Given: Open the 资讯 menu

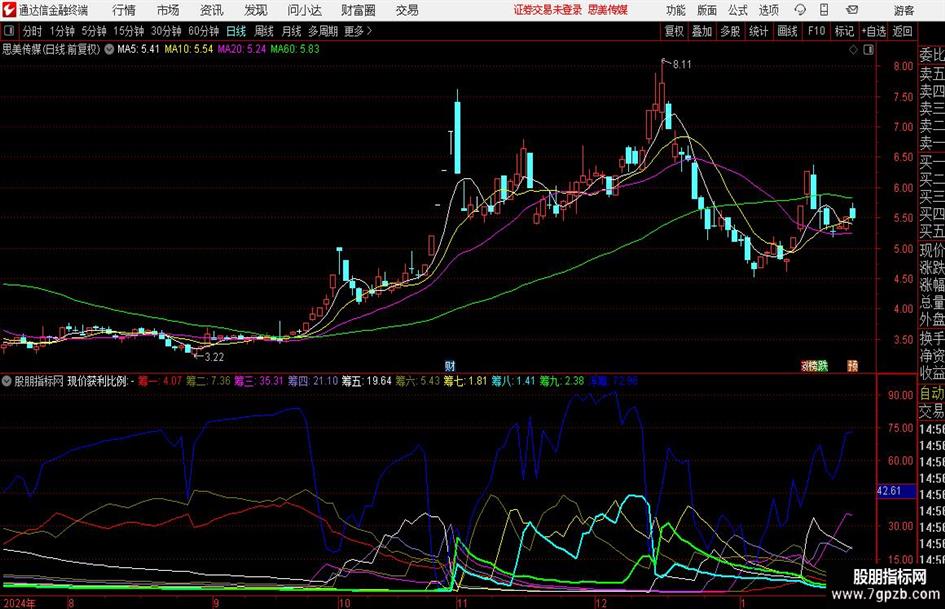Looking at the screenshot, I should click(x=212, y=10).
